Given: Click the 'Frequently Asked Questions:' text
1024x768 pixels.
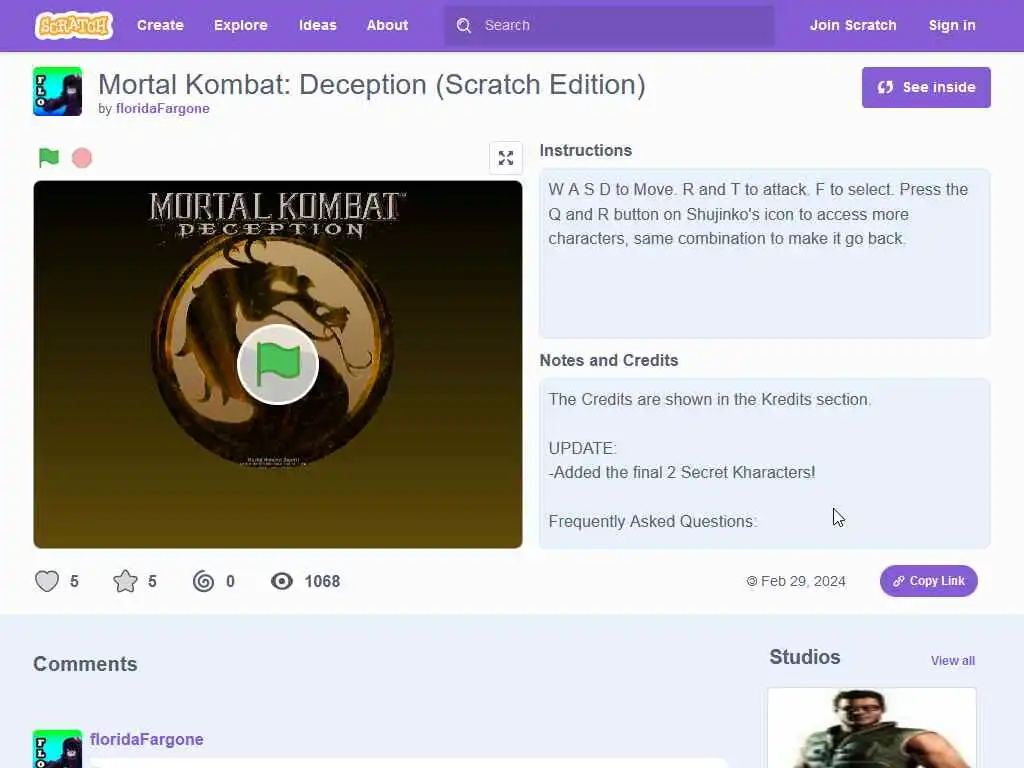Looking at the screenshot, I should tap(652, 521).
